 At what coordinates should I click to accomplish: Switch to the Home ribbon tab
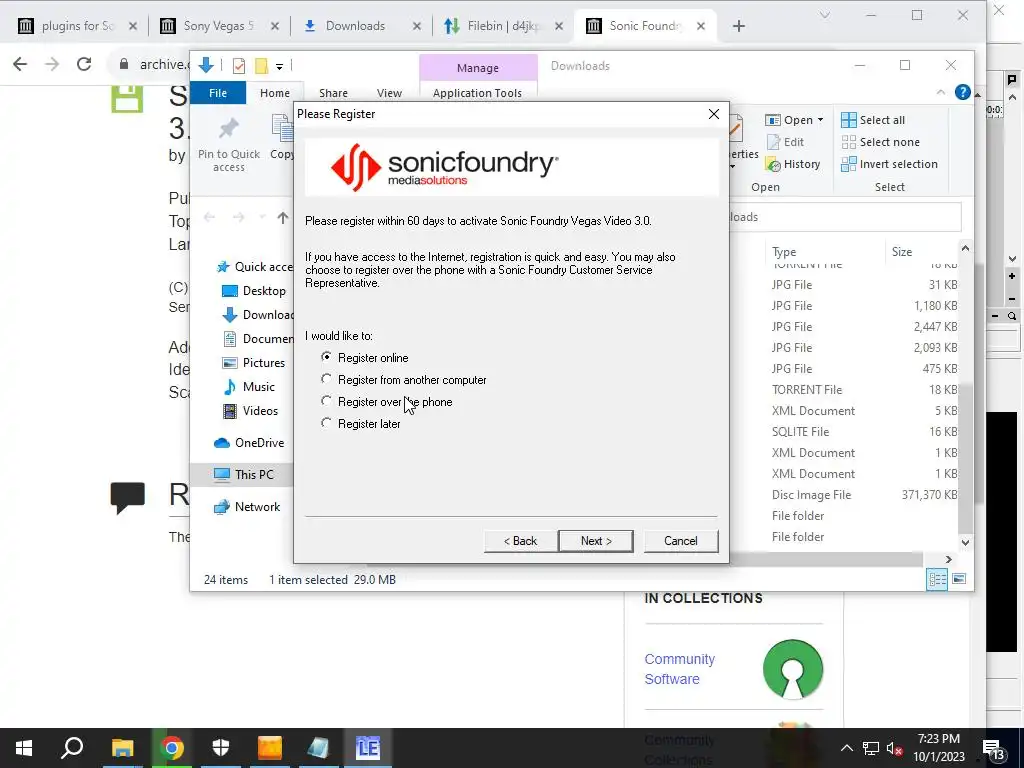point(274,93)
